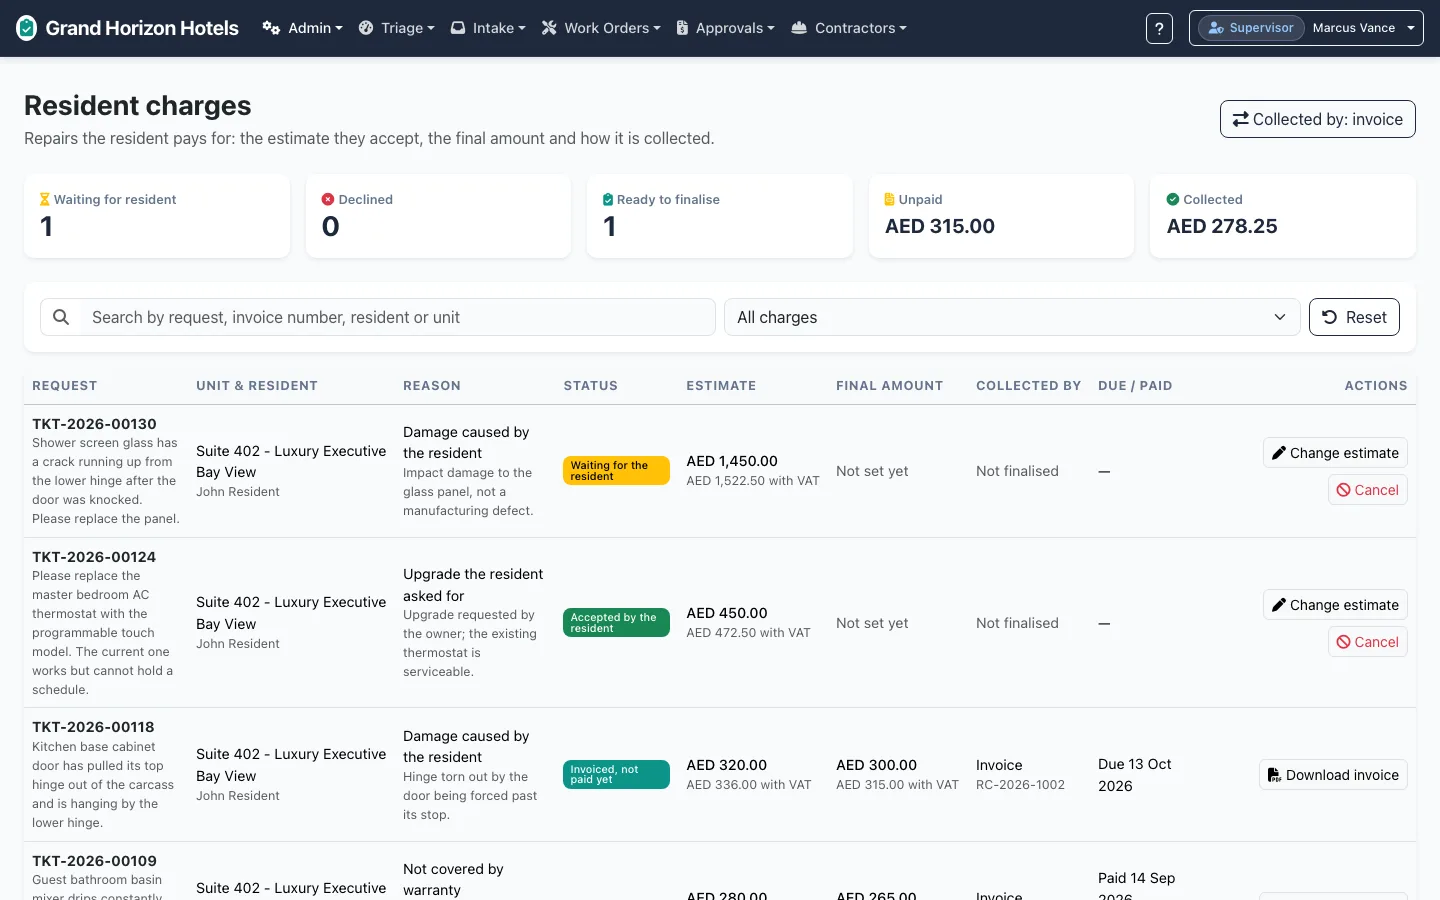Open the Admin menu

[302, 28]
